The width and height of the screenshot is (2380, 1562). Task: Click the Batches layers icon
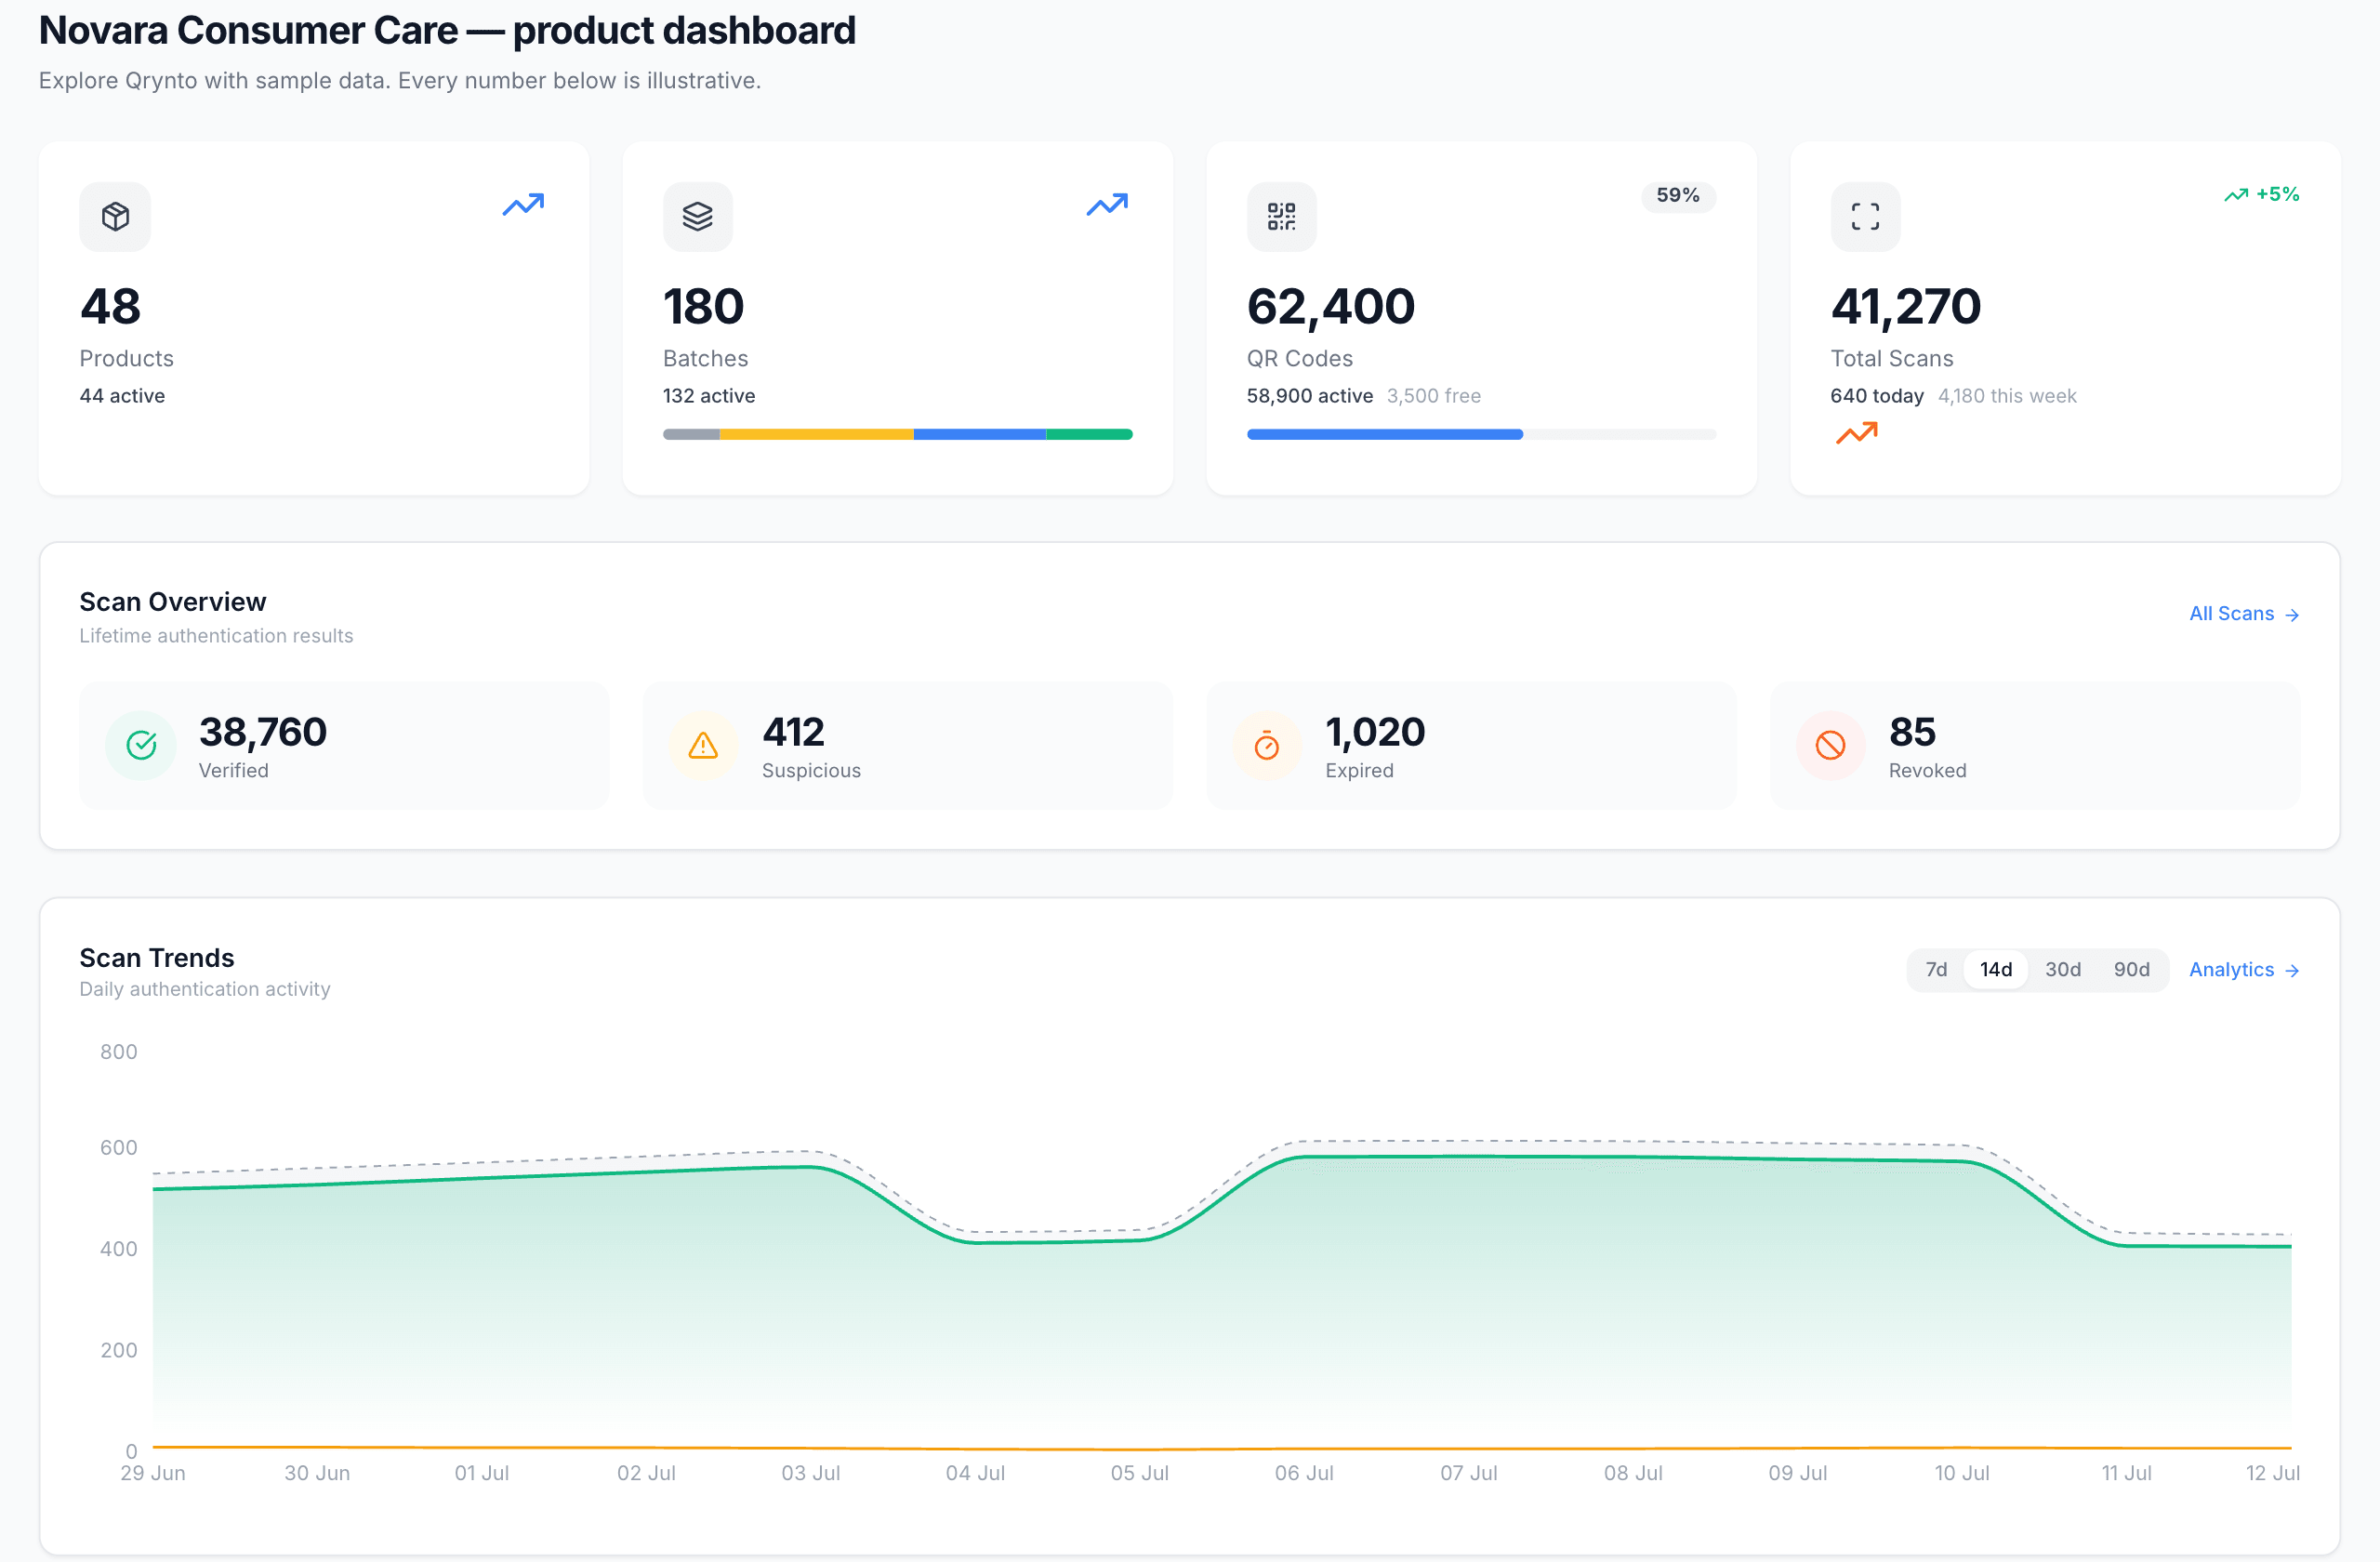(698, 216)
